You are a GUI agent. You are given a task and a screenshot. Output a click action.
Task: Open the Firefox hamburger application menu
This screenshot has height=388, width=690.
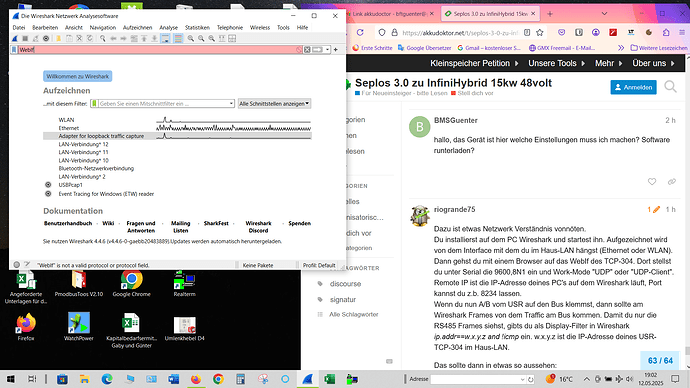[x=682, y=33]
